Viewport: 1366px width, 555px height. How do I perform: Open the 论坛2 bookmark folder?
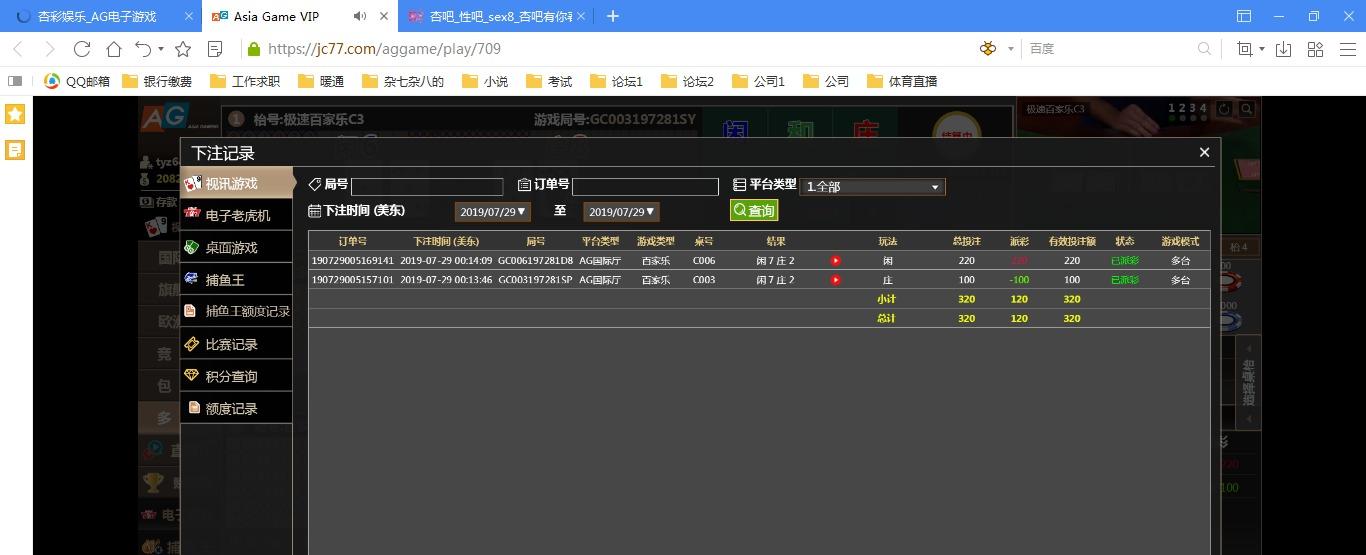[687, 81]
